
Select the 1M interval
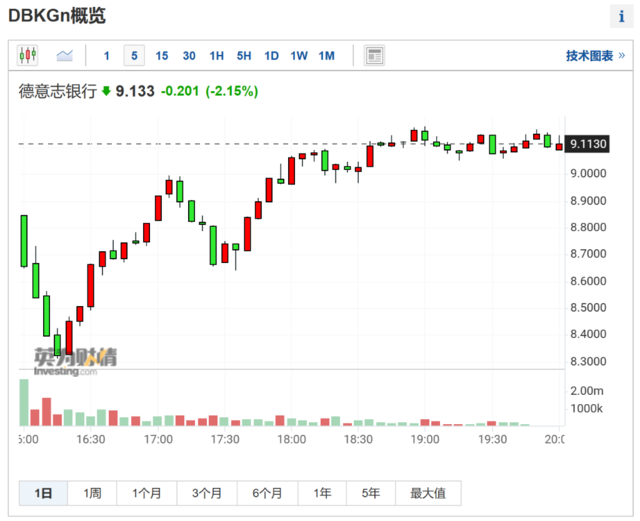(x=327, y=56)
